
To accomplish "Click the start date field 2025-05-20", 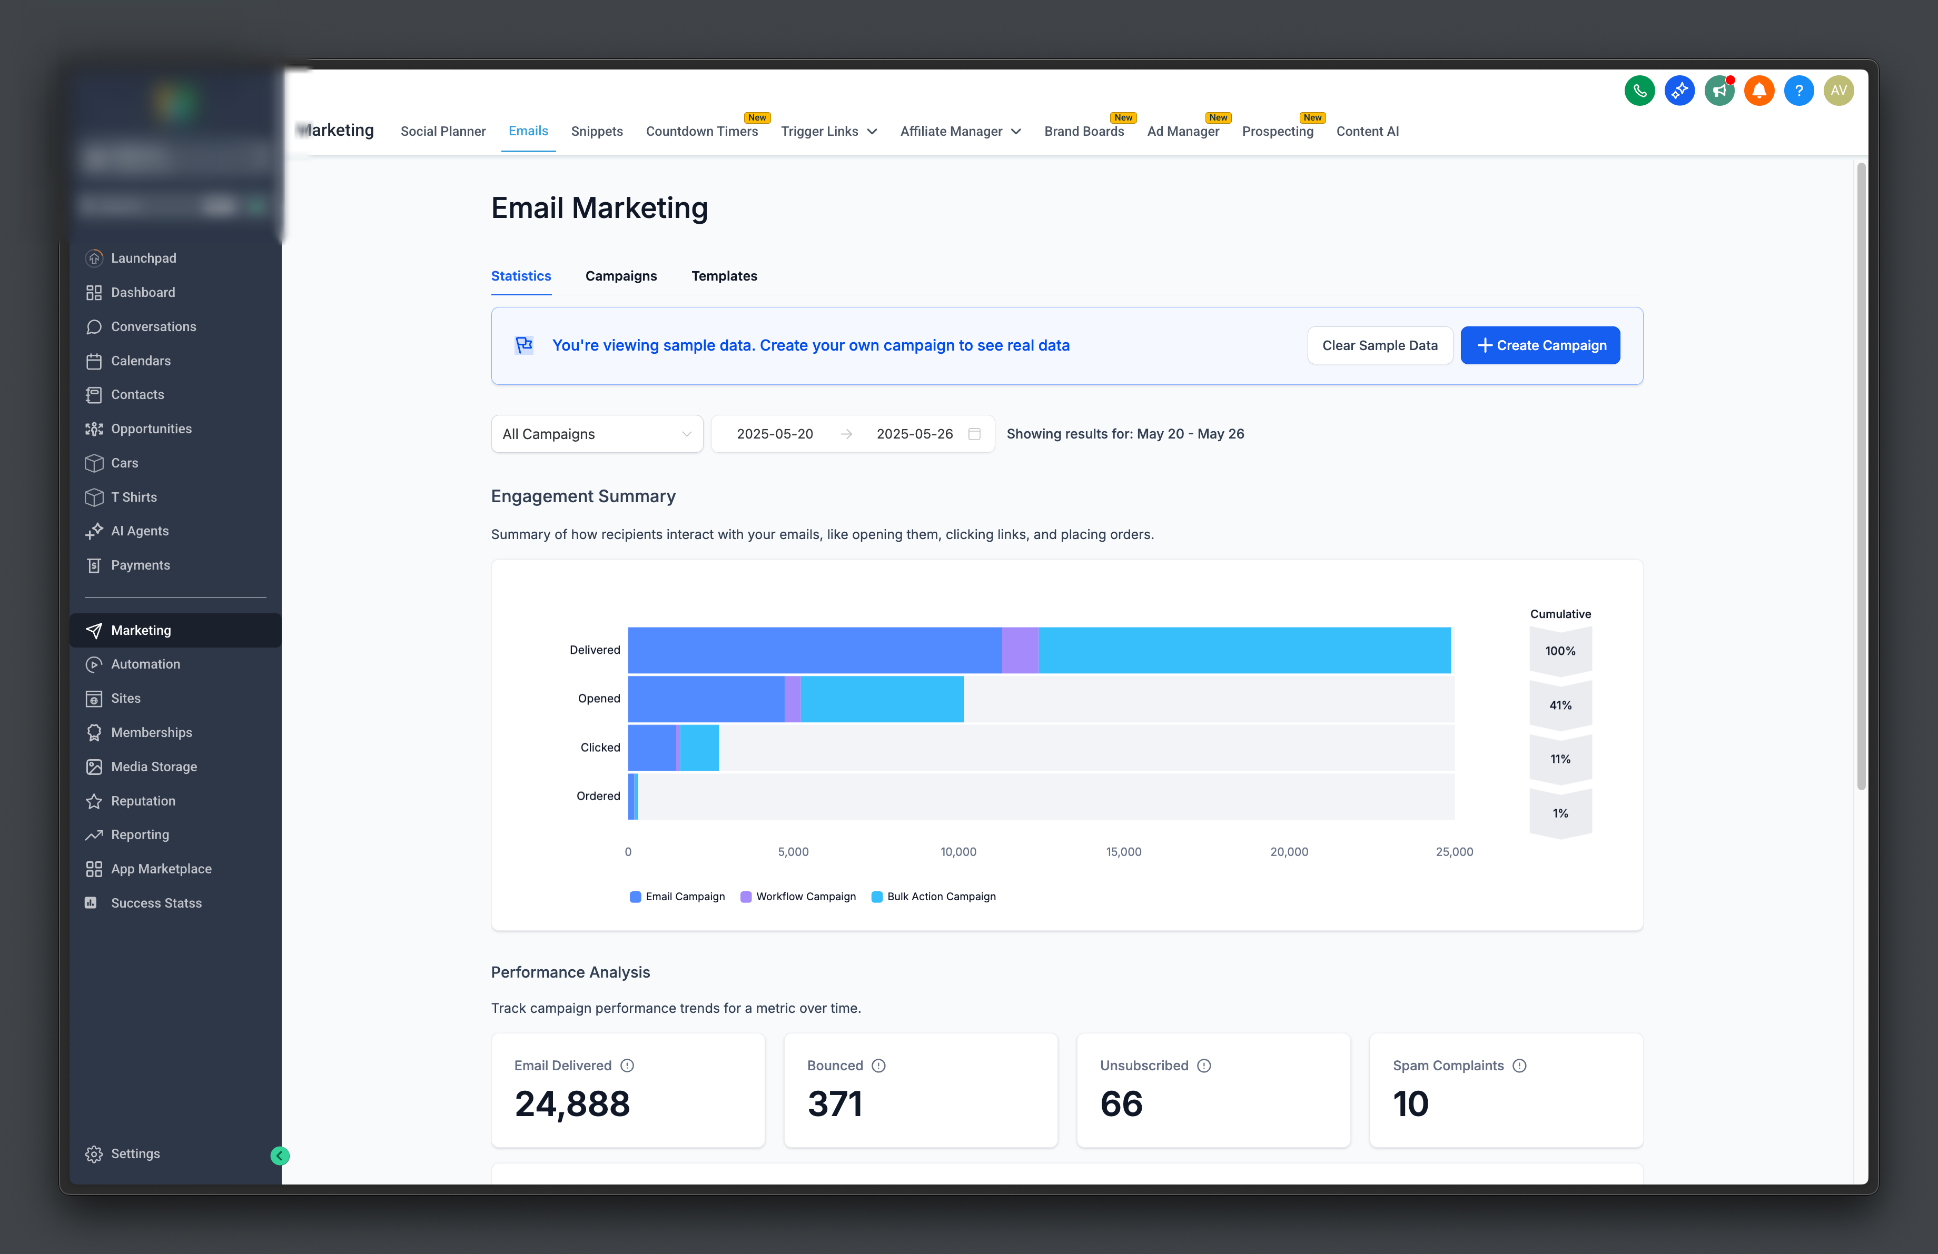I will tap(775, 434).
